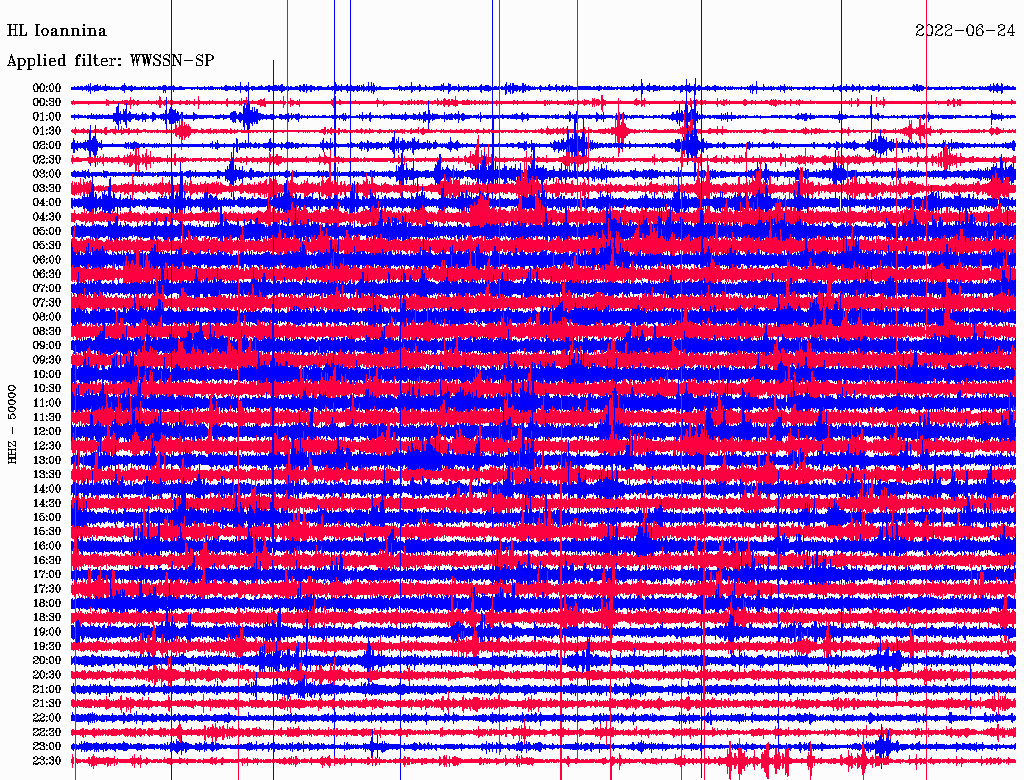Image resolution: width=1024 pixels, height=780 pixels.
Task: Select the 15:00 time label
Action: (x=46, y=517)
